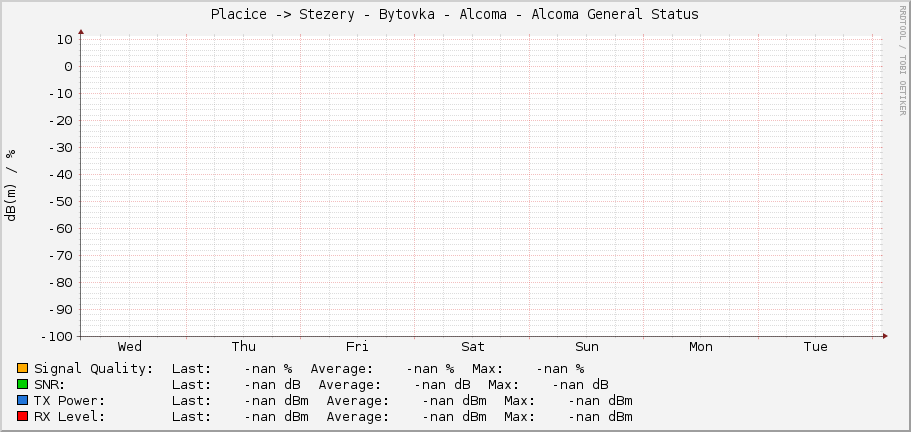Click the 'RX Level:' legend label
The width and height of the screenshot is (911, 432).
pos(70,416)
